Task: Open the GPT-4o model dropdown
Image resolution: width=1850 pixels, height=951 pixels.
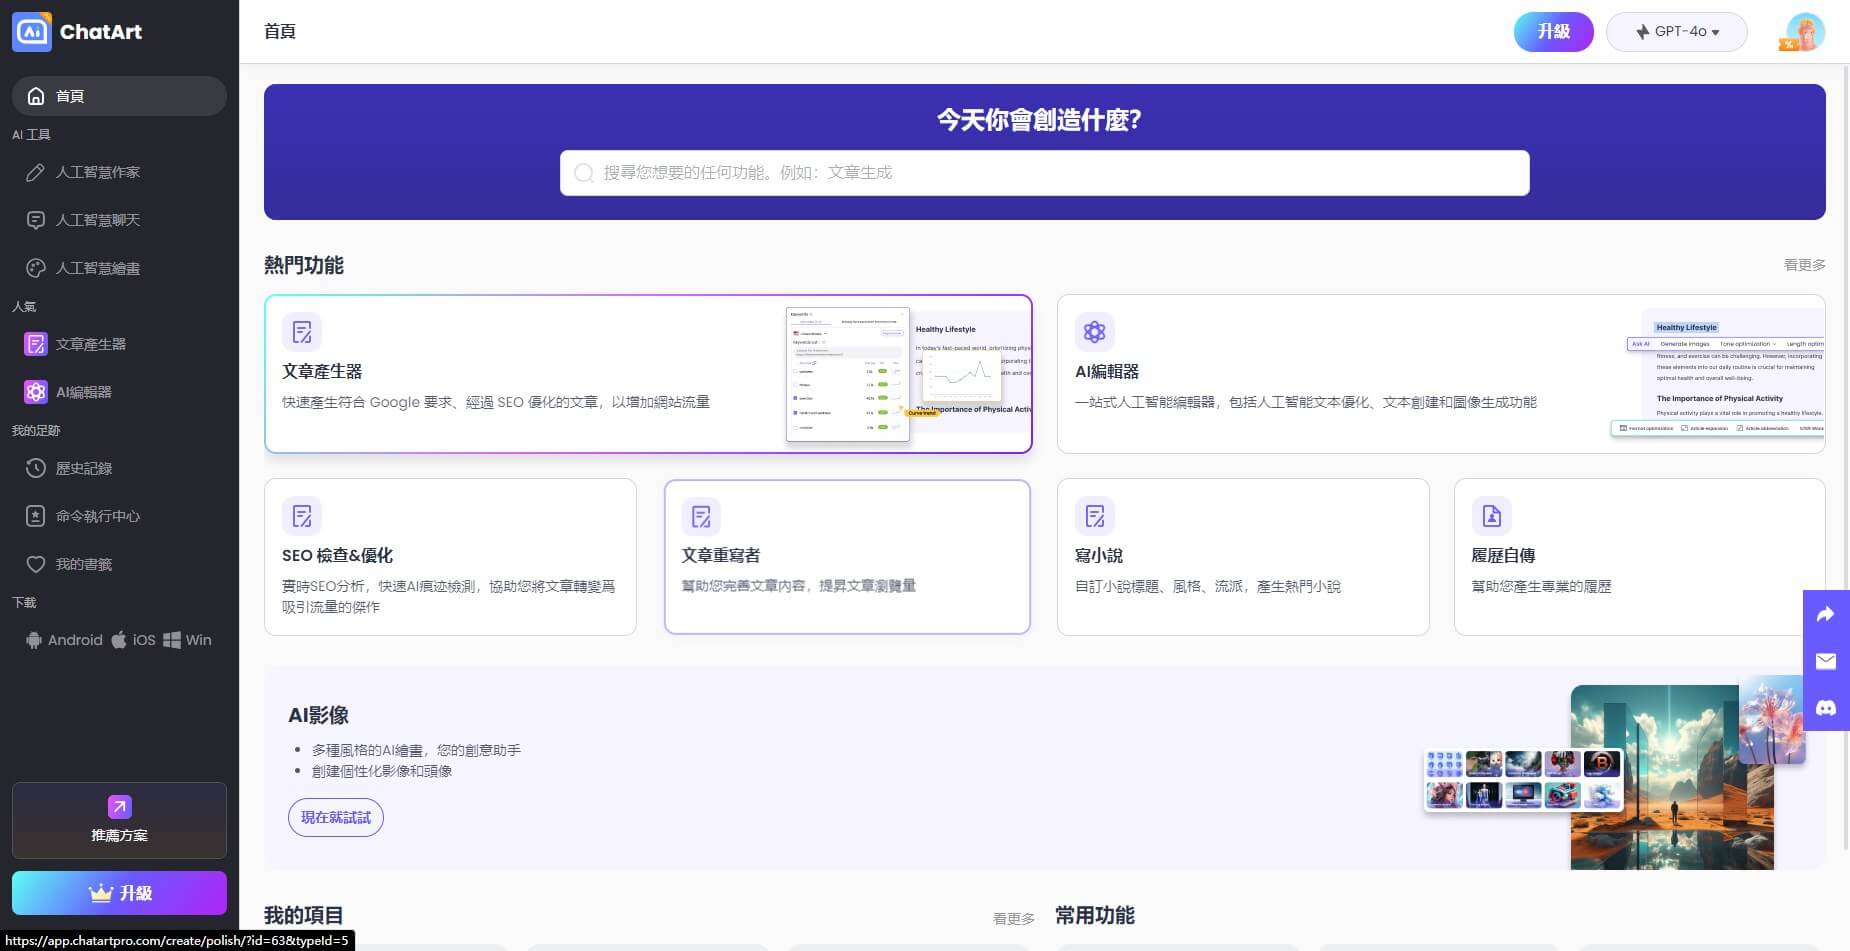Action: point(1677,32)
